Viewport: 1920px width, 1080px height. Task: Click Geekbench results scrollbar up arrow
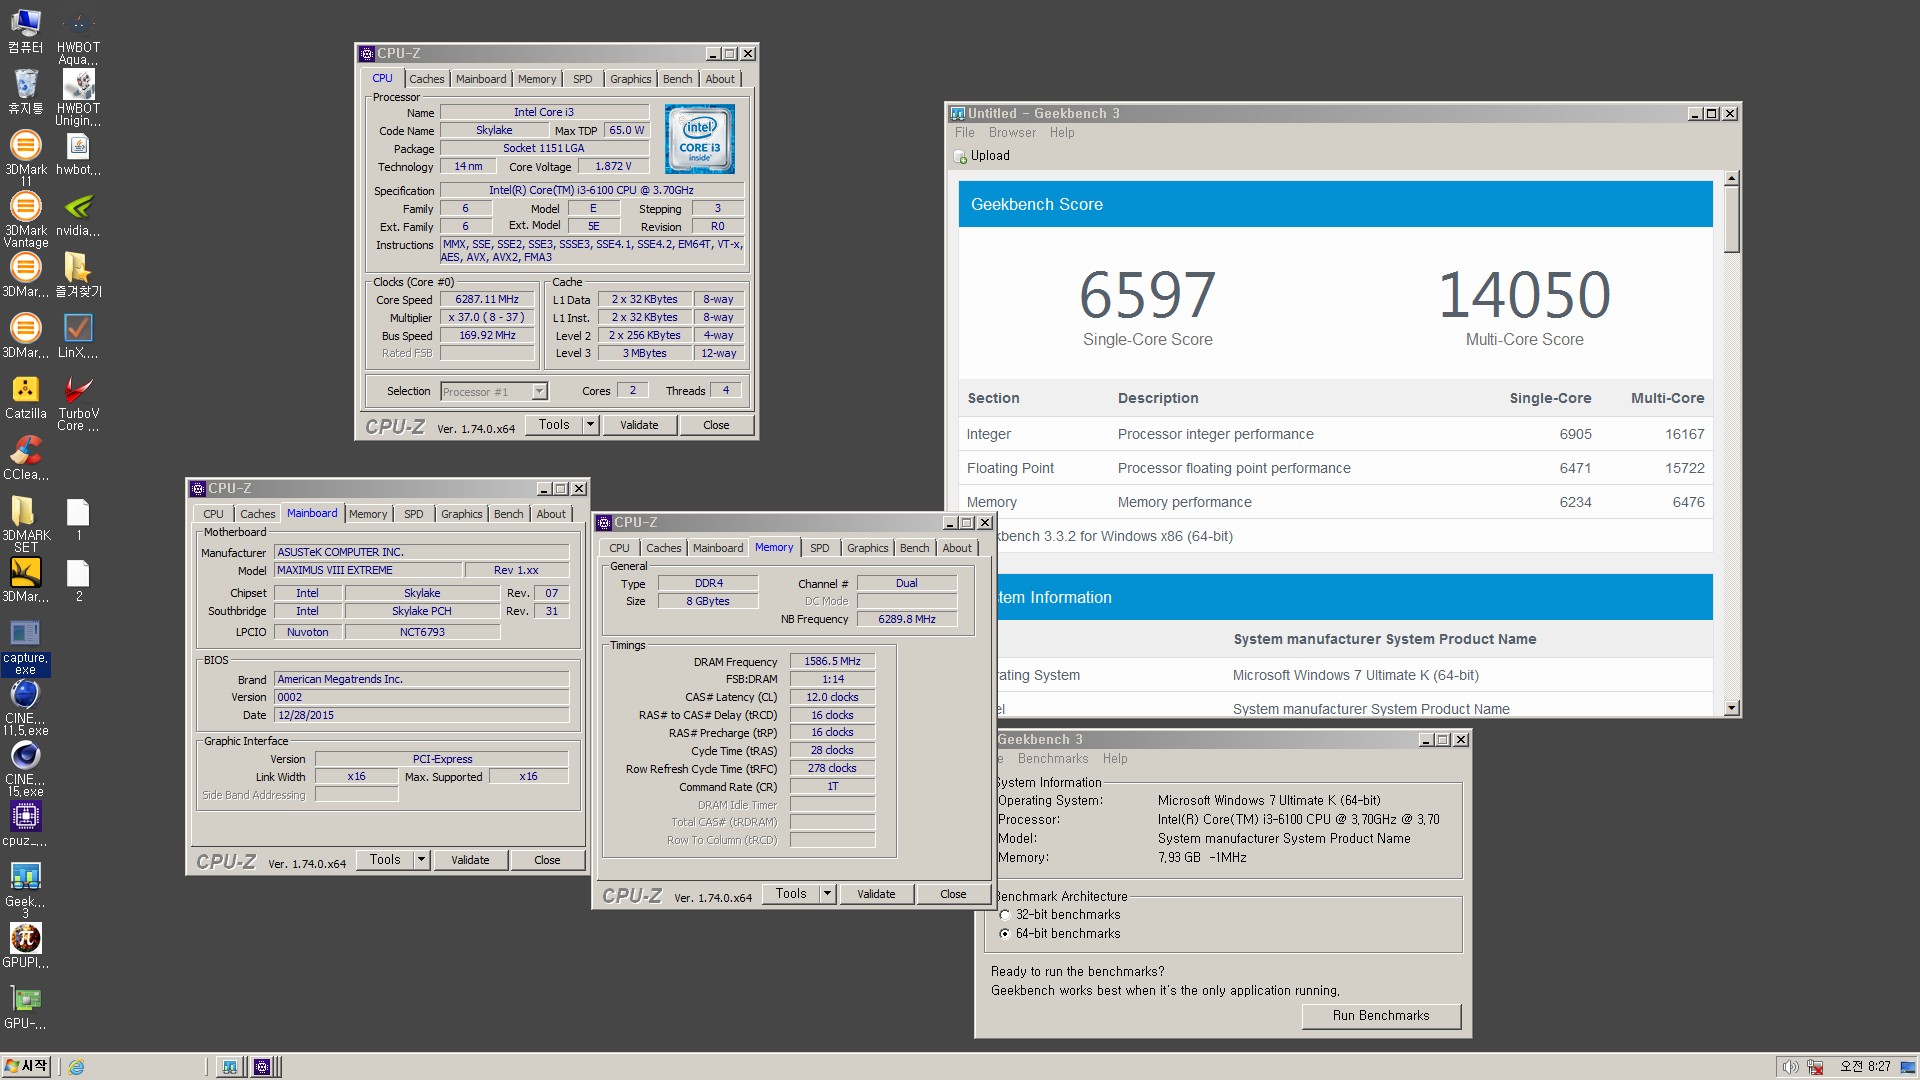coord(1731,179)
